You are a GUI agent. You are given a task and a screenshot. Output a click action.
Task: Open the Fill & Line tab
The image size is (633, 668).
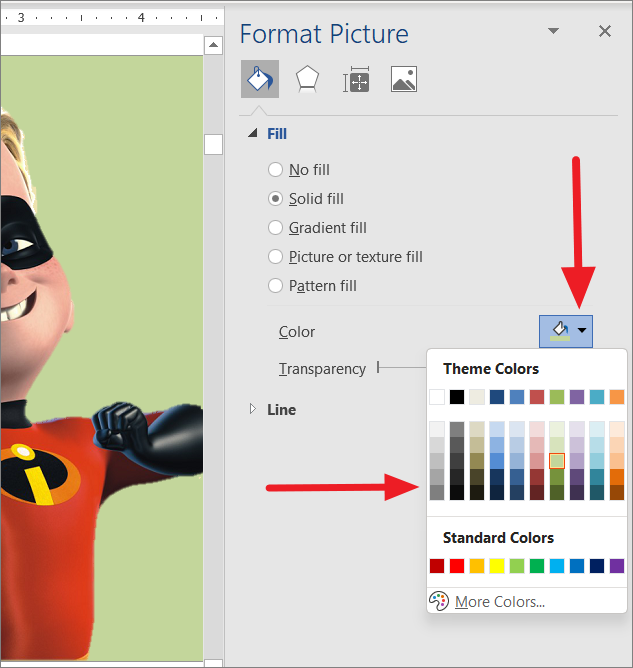tap(260, 79)
